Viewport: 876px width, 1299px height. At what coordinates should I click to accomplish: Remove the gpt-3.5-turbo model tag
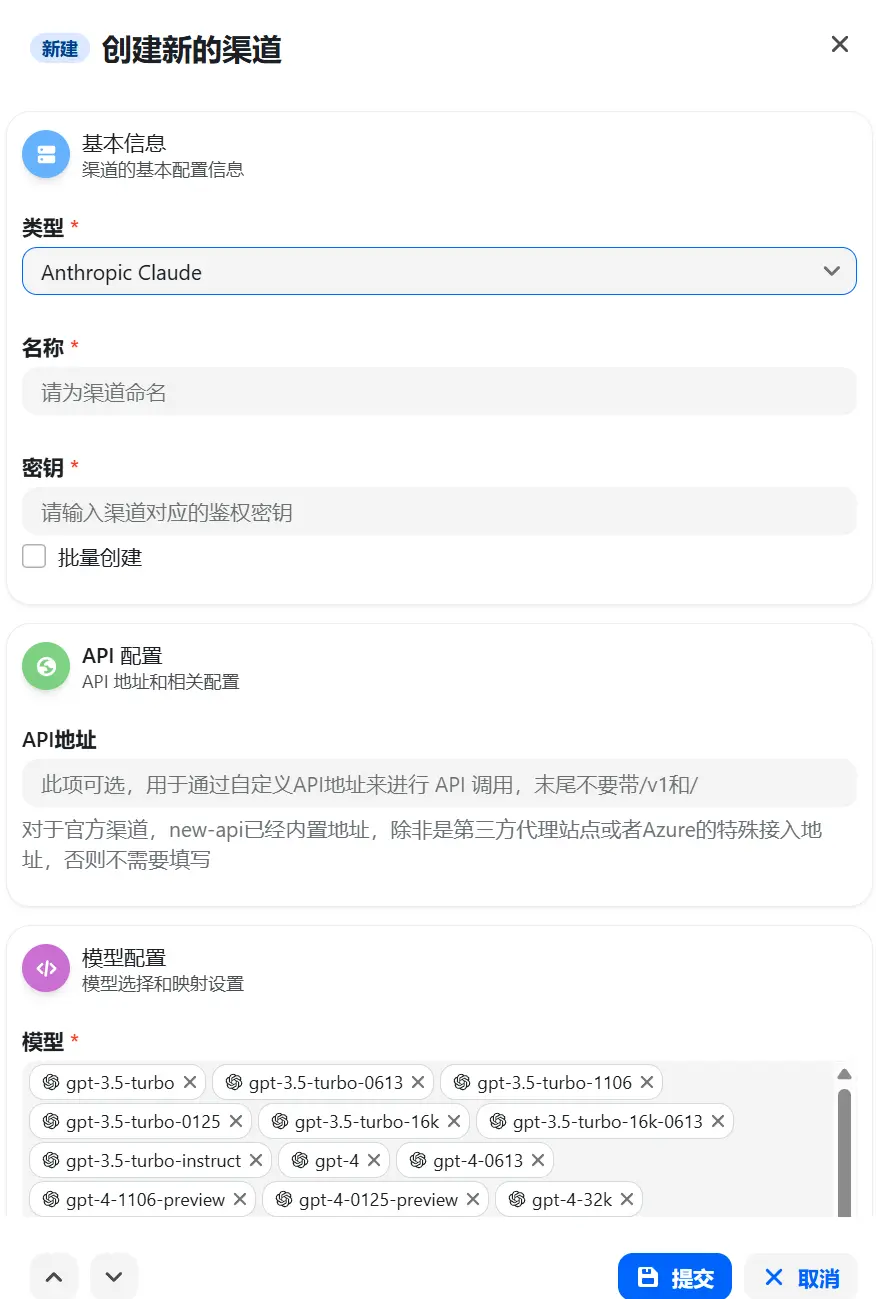click(191, 1082)
